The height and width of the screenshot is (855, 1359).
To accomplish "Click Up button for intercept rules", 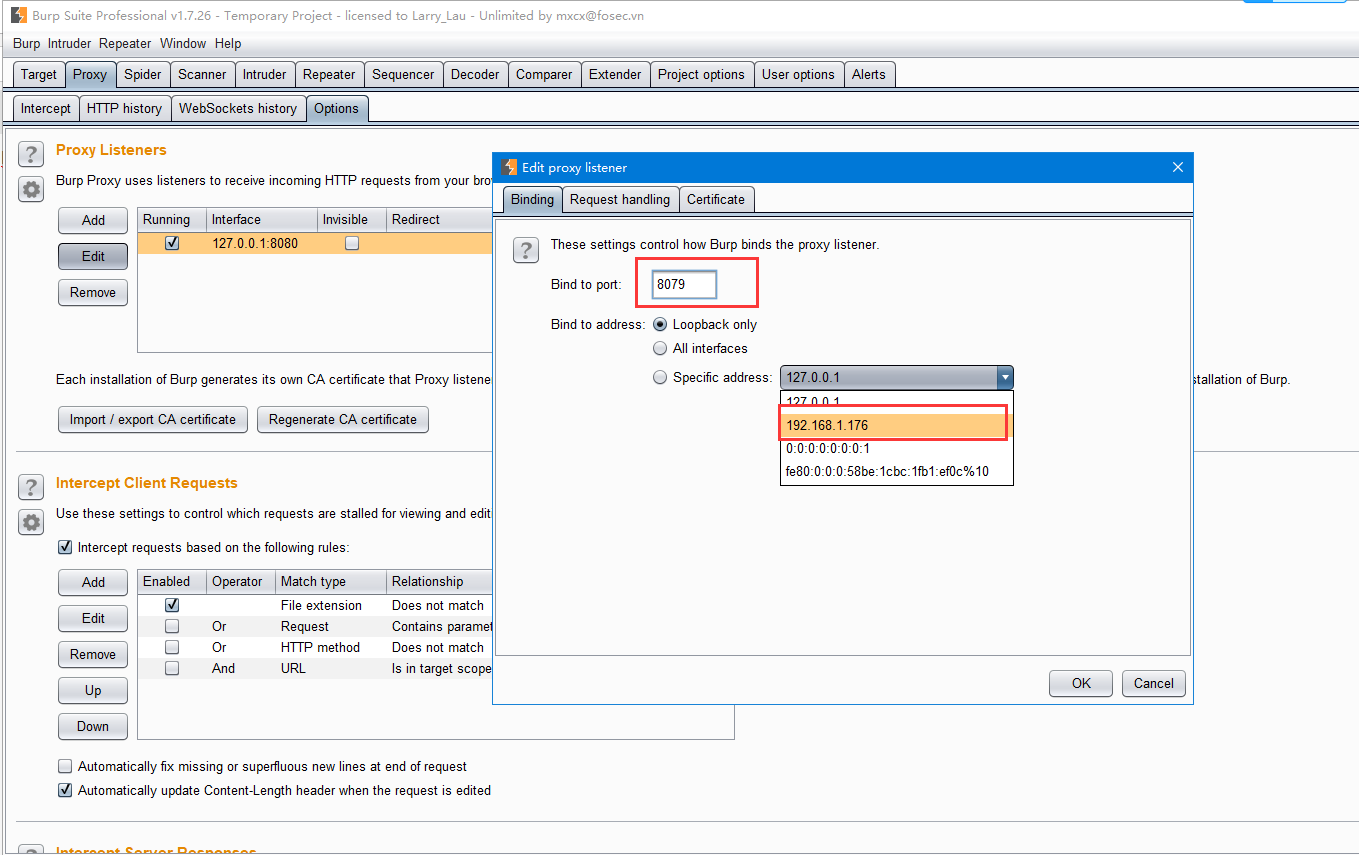I will pyautogui.click(x=93, y=690).
